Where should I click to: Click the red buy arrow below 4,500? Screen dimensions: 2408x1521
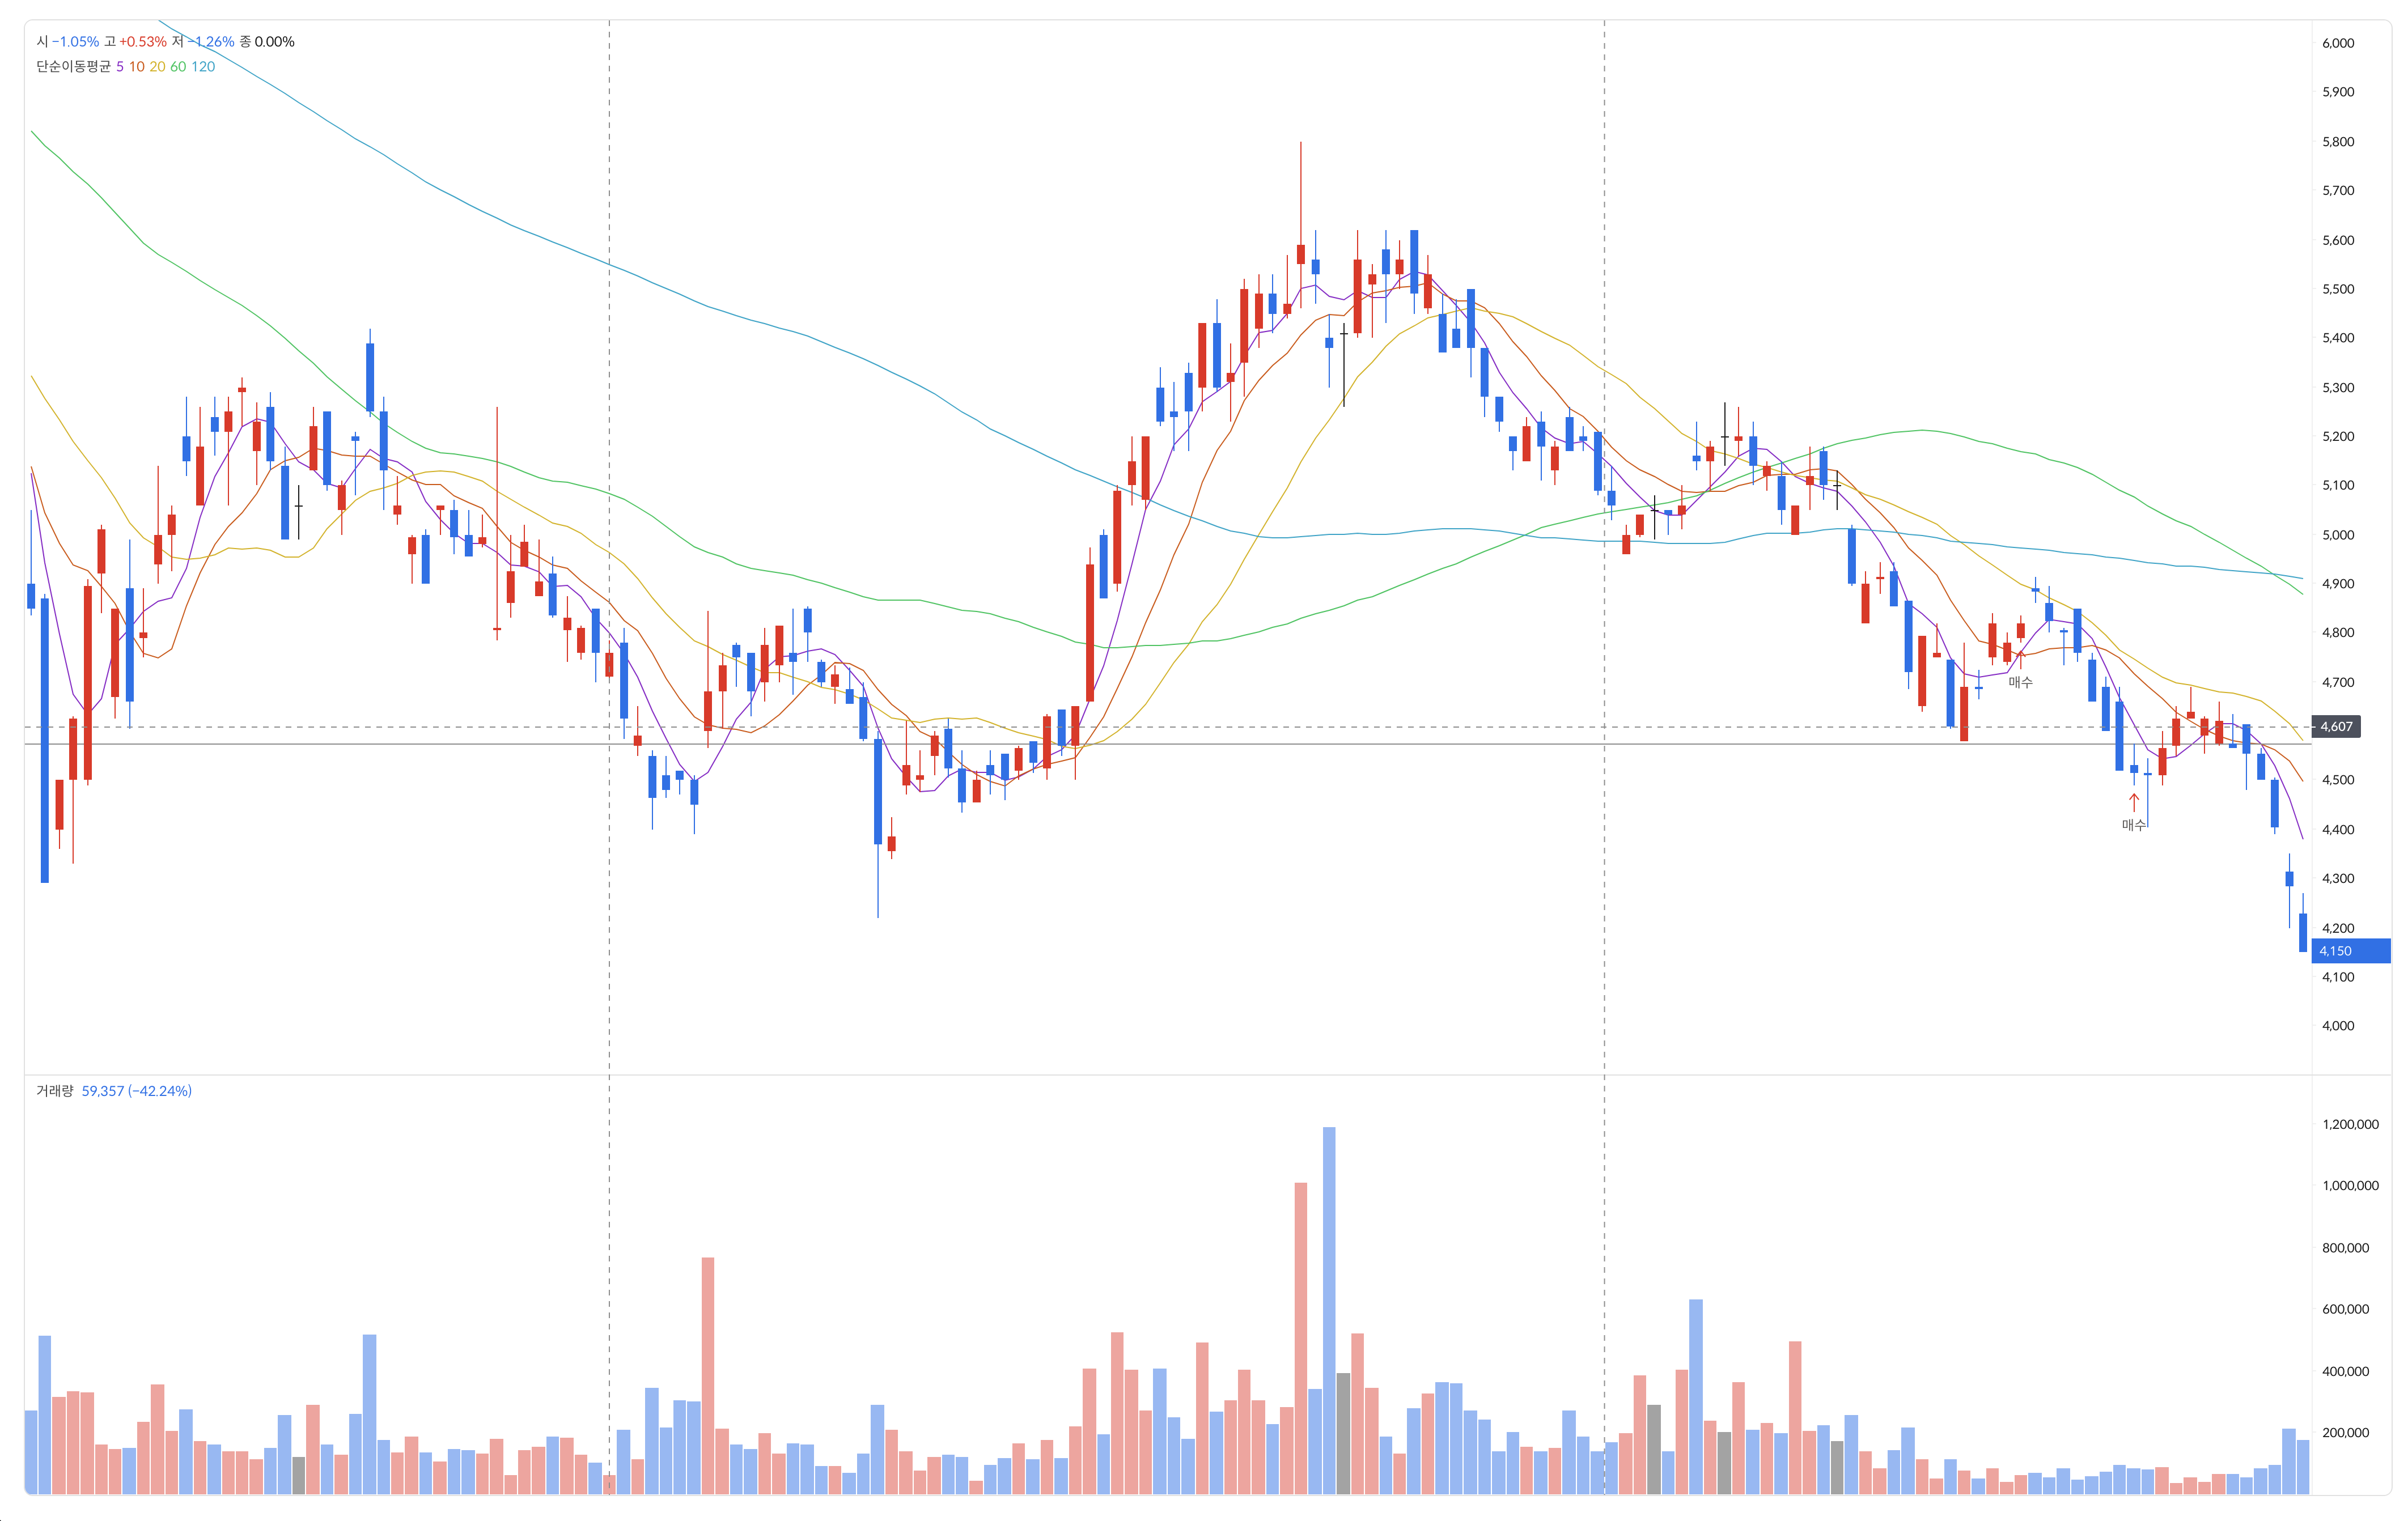pyautogui.click(x=2133, y=802)
